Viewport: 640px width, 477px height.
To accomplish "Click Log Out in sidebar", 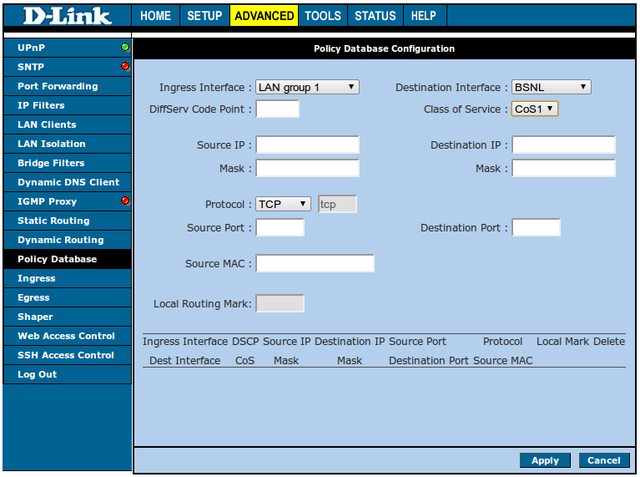I will pyautogui.click(x=67, y=374).
